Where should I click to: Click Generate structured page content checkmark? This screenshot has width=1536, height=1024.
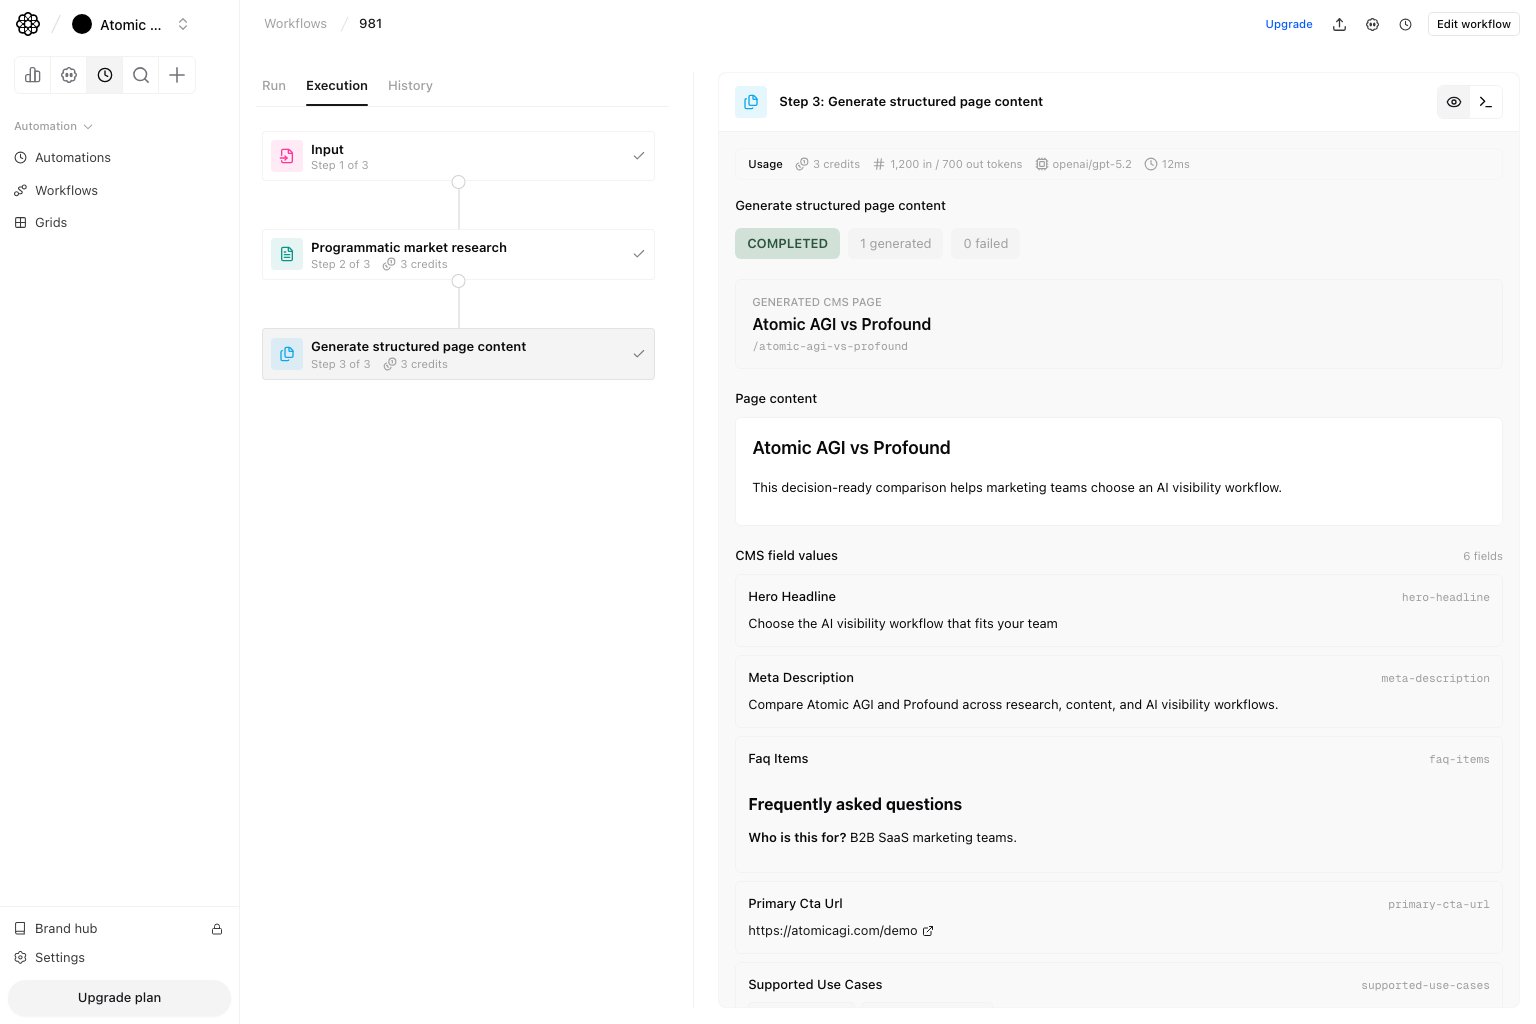pos(638,354)
